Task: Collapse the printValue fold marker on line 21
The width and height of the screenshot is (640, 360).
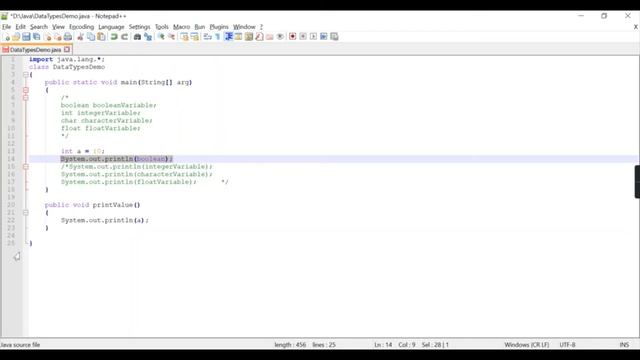Action: (x=26, y=213)
